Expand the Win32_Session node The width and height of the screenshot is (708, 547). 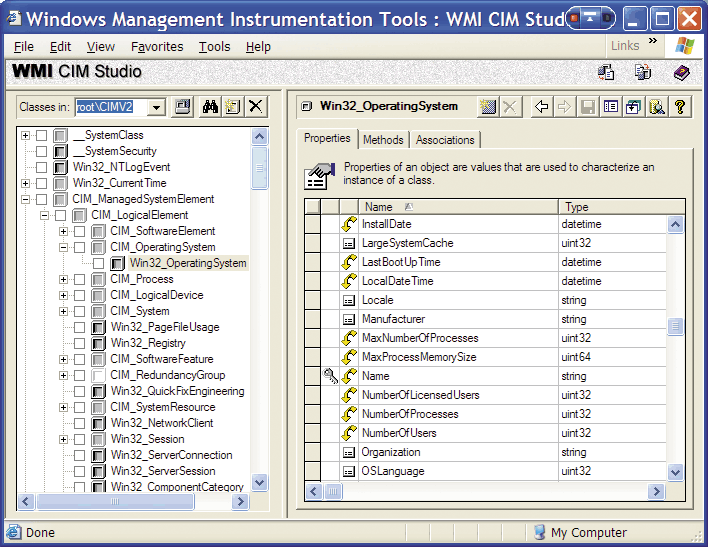pos(64,439)
